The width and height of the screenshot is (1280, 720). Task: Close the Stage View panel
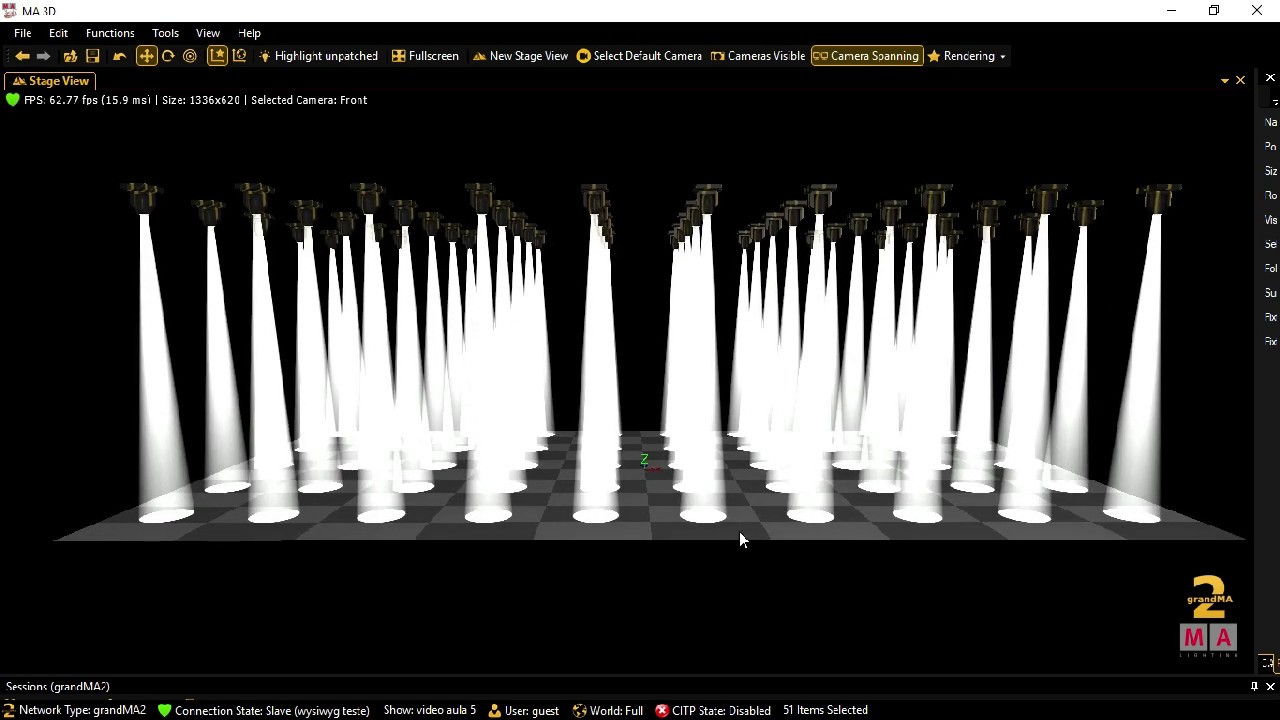point(1240,80)
